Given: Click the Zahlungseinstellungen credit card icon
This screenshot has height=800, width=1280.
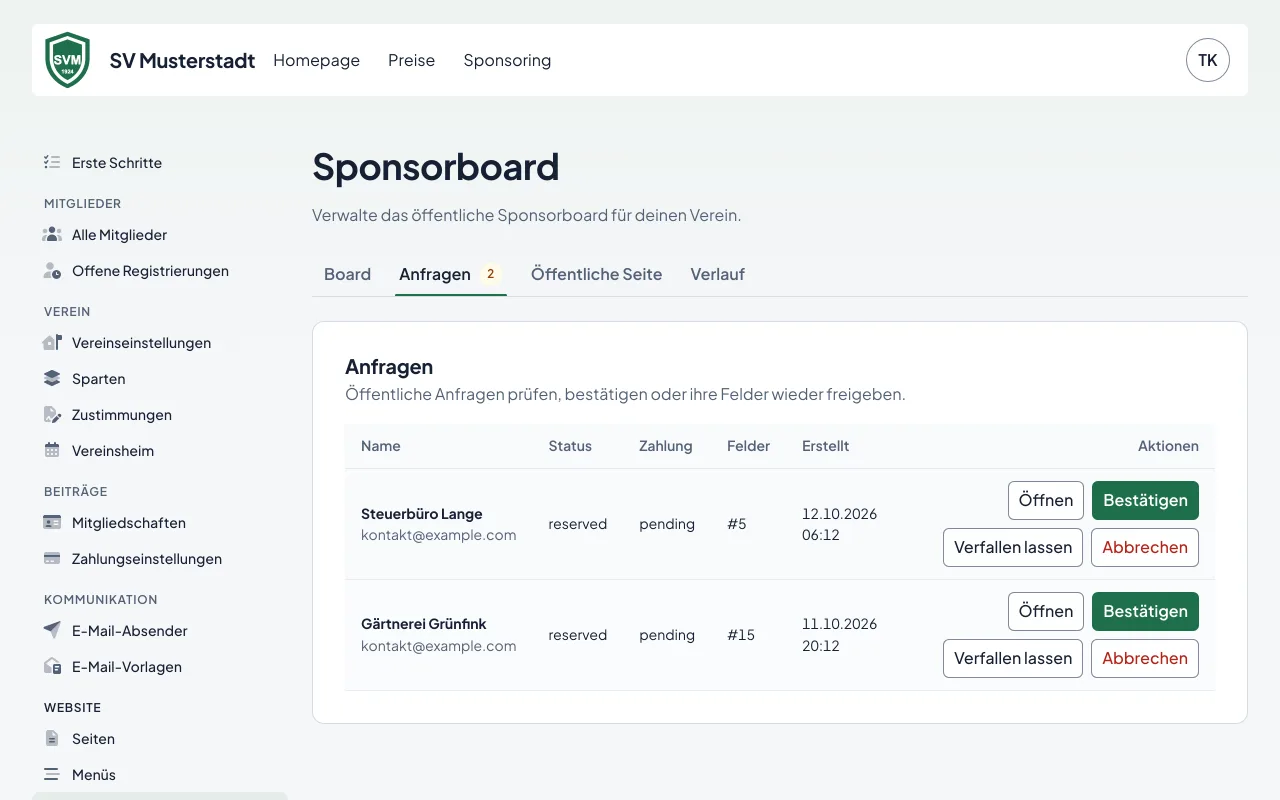Looking at the screenshot, I should (x=52, y=558).
